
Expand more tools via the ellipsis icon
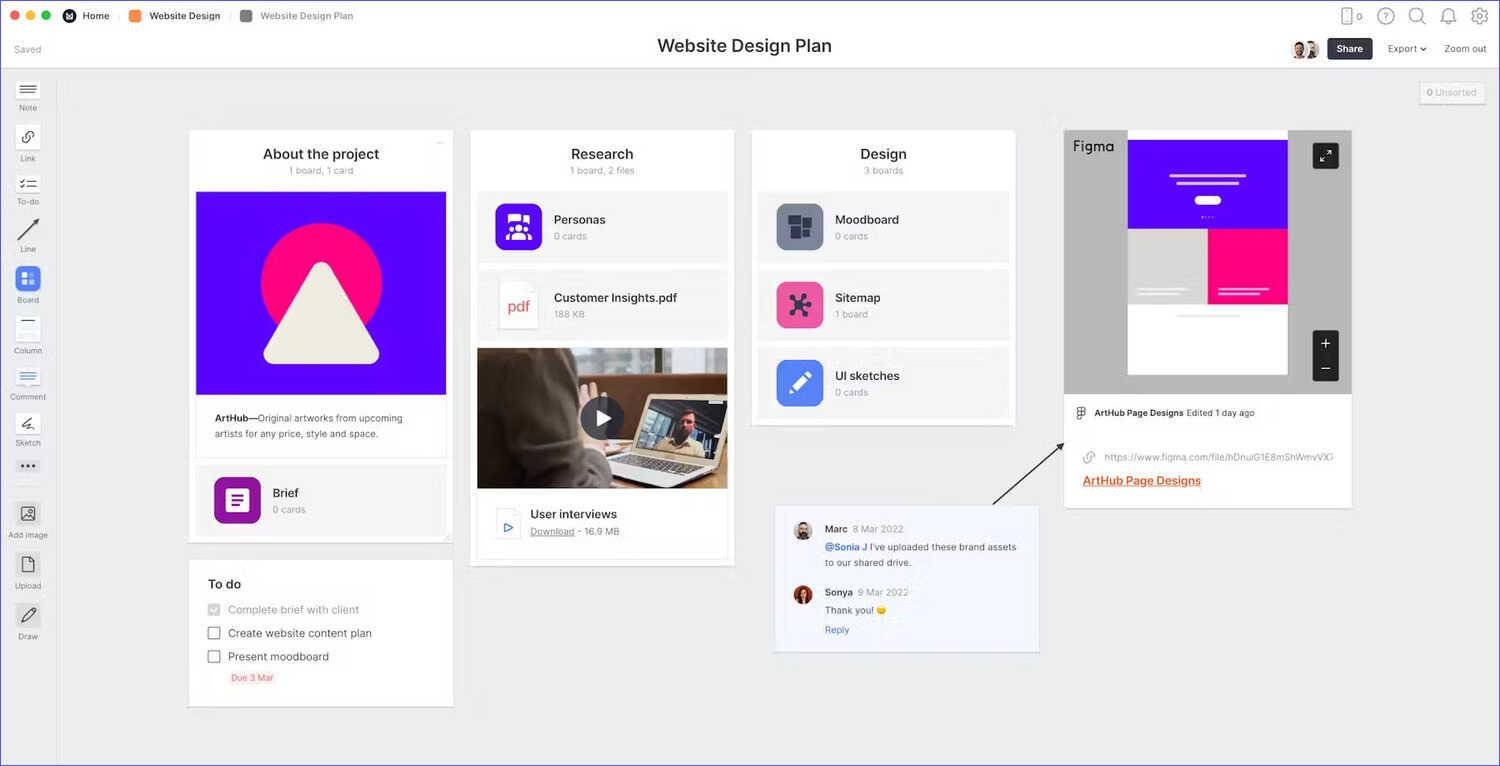coord(27,465)
